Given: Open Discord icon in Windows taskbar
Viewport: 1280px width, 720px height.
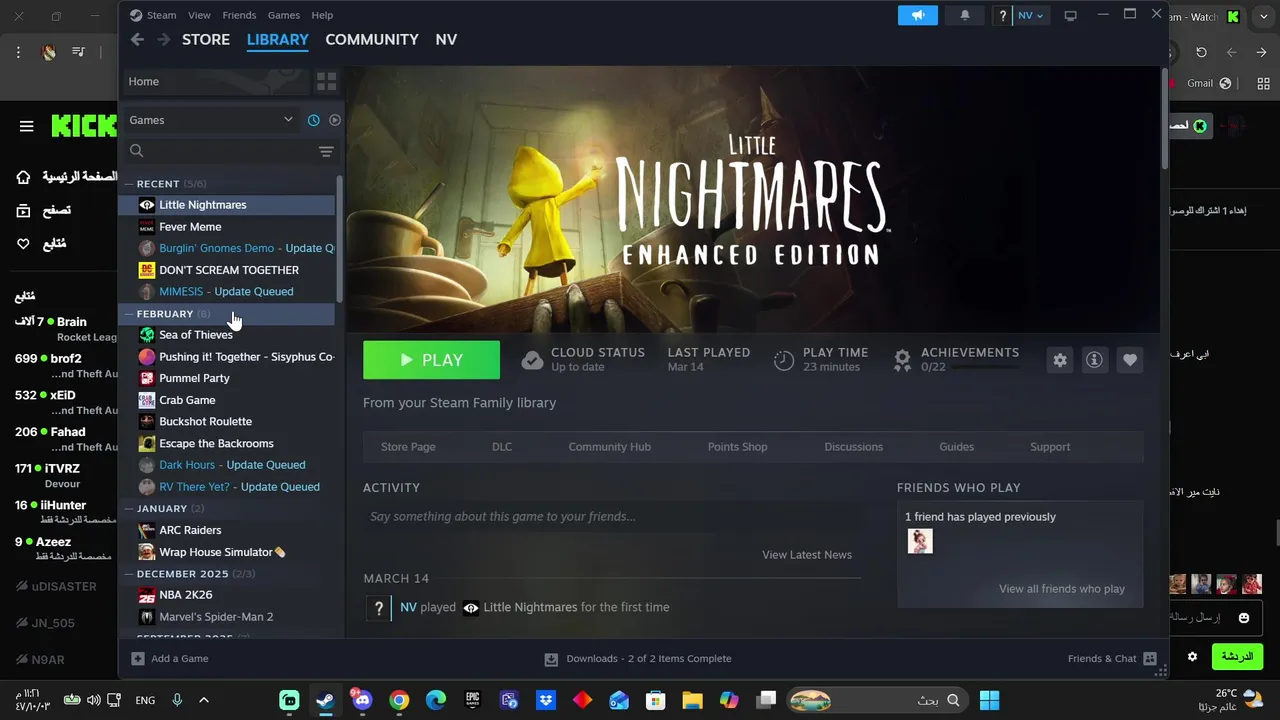Looking at the screenshot, I should (362, 700).
